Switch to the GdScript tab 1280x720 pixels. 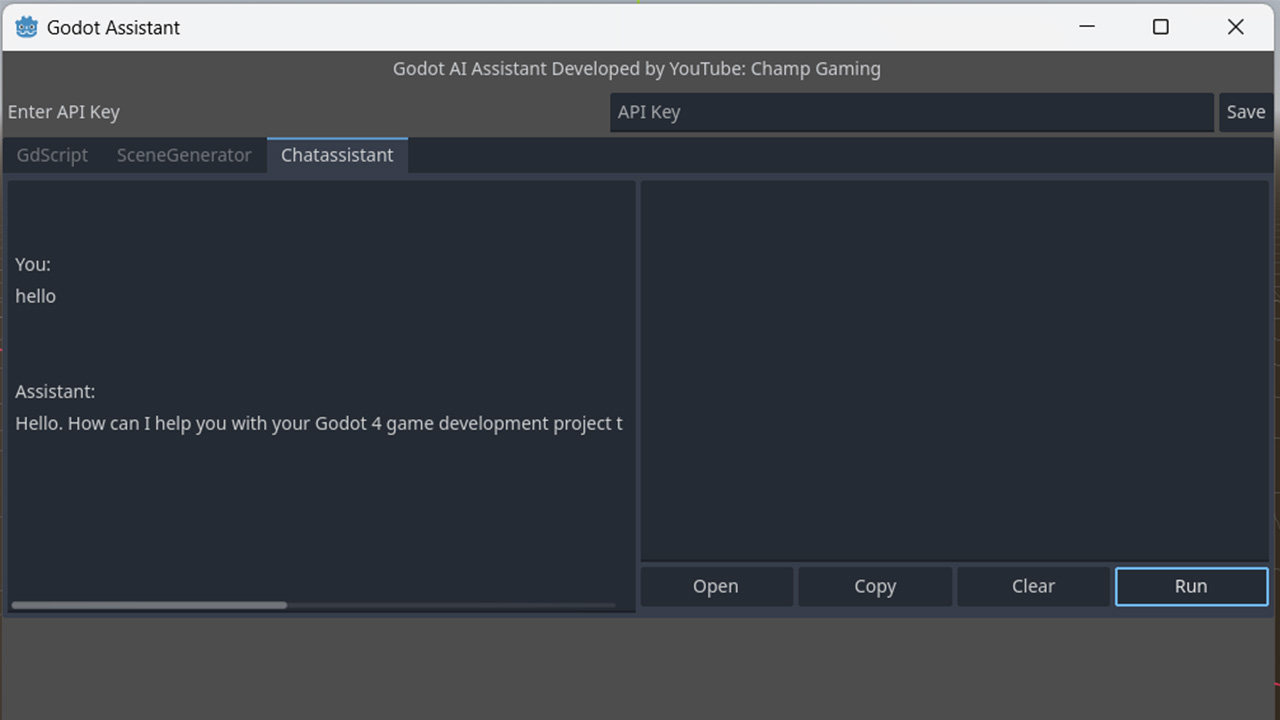point(52,155)
